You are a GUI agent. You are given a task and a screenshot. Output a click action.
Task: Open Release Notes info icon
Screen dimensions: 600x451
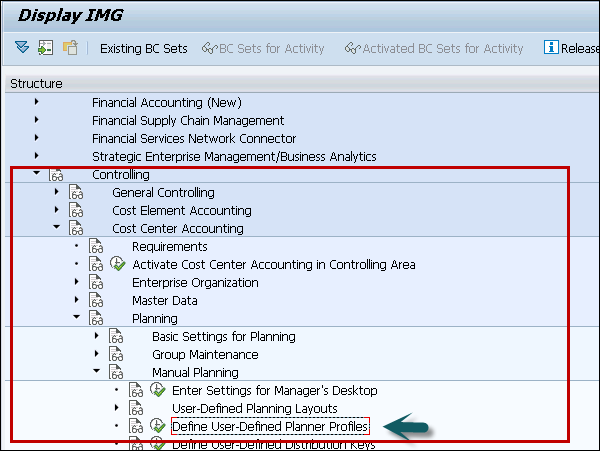(x=550, y=48)
